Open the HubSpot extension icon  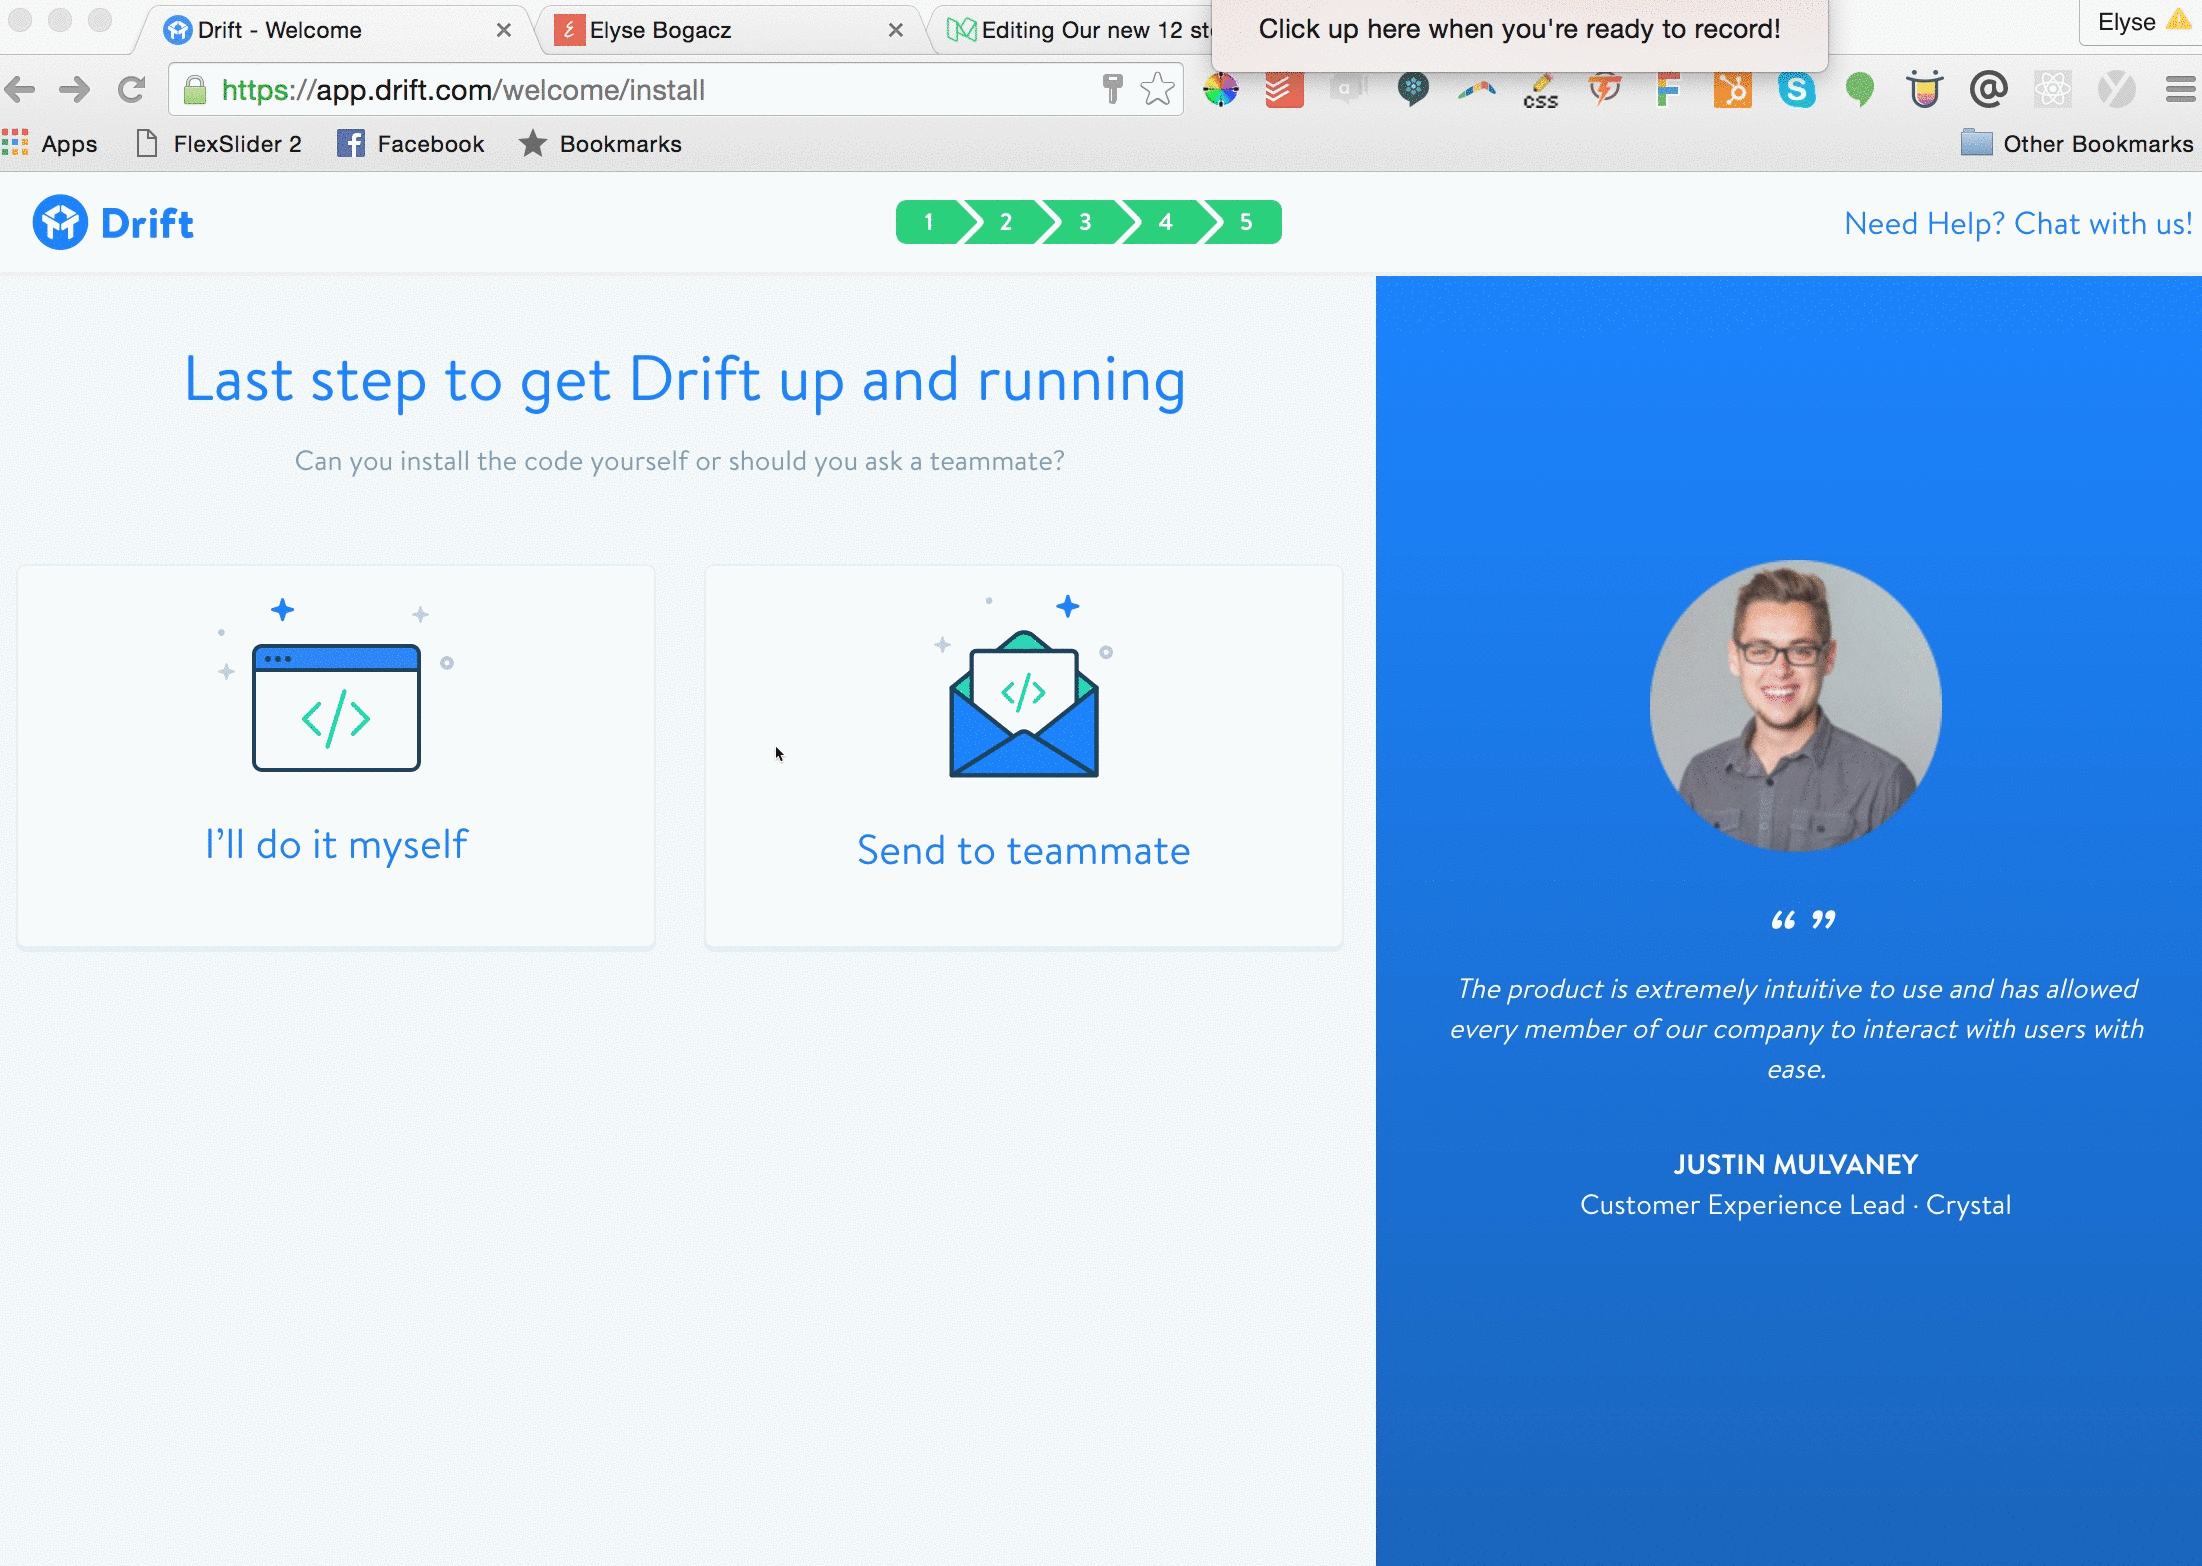point(1732,90)
